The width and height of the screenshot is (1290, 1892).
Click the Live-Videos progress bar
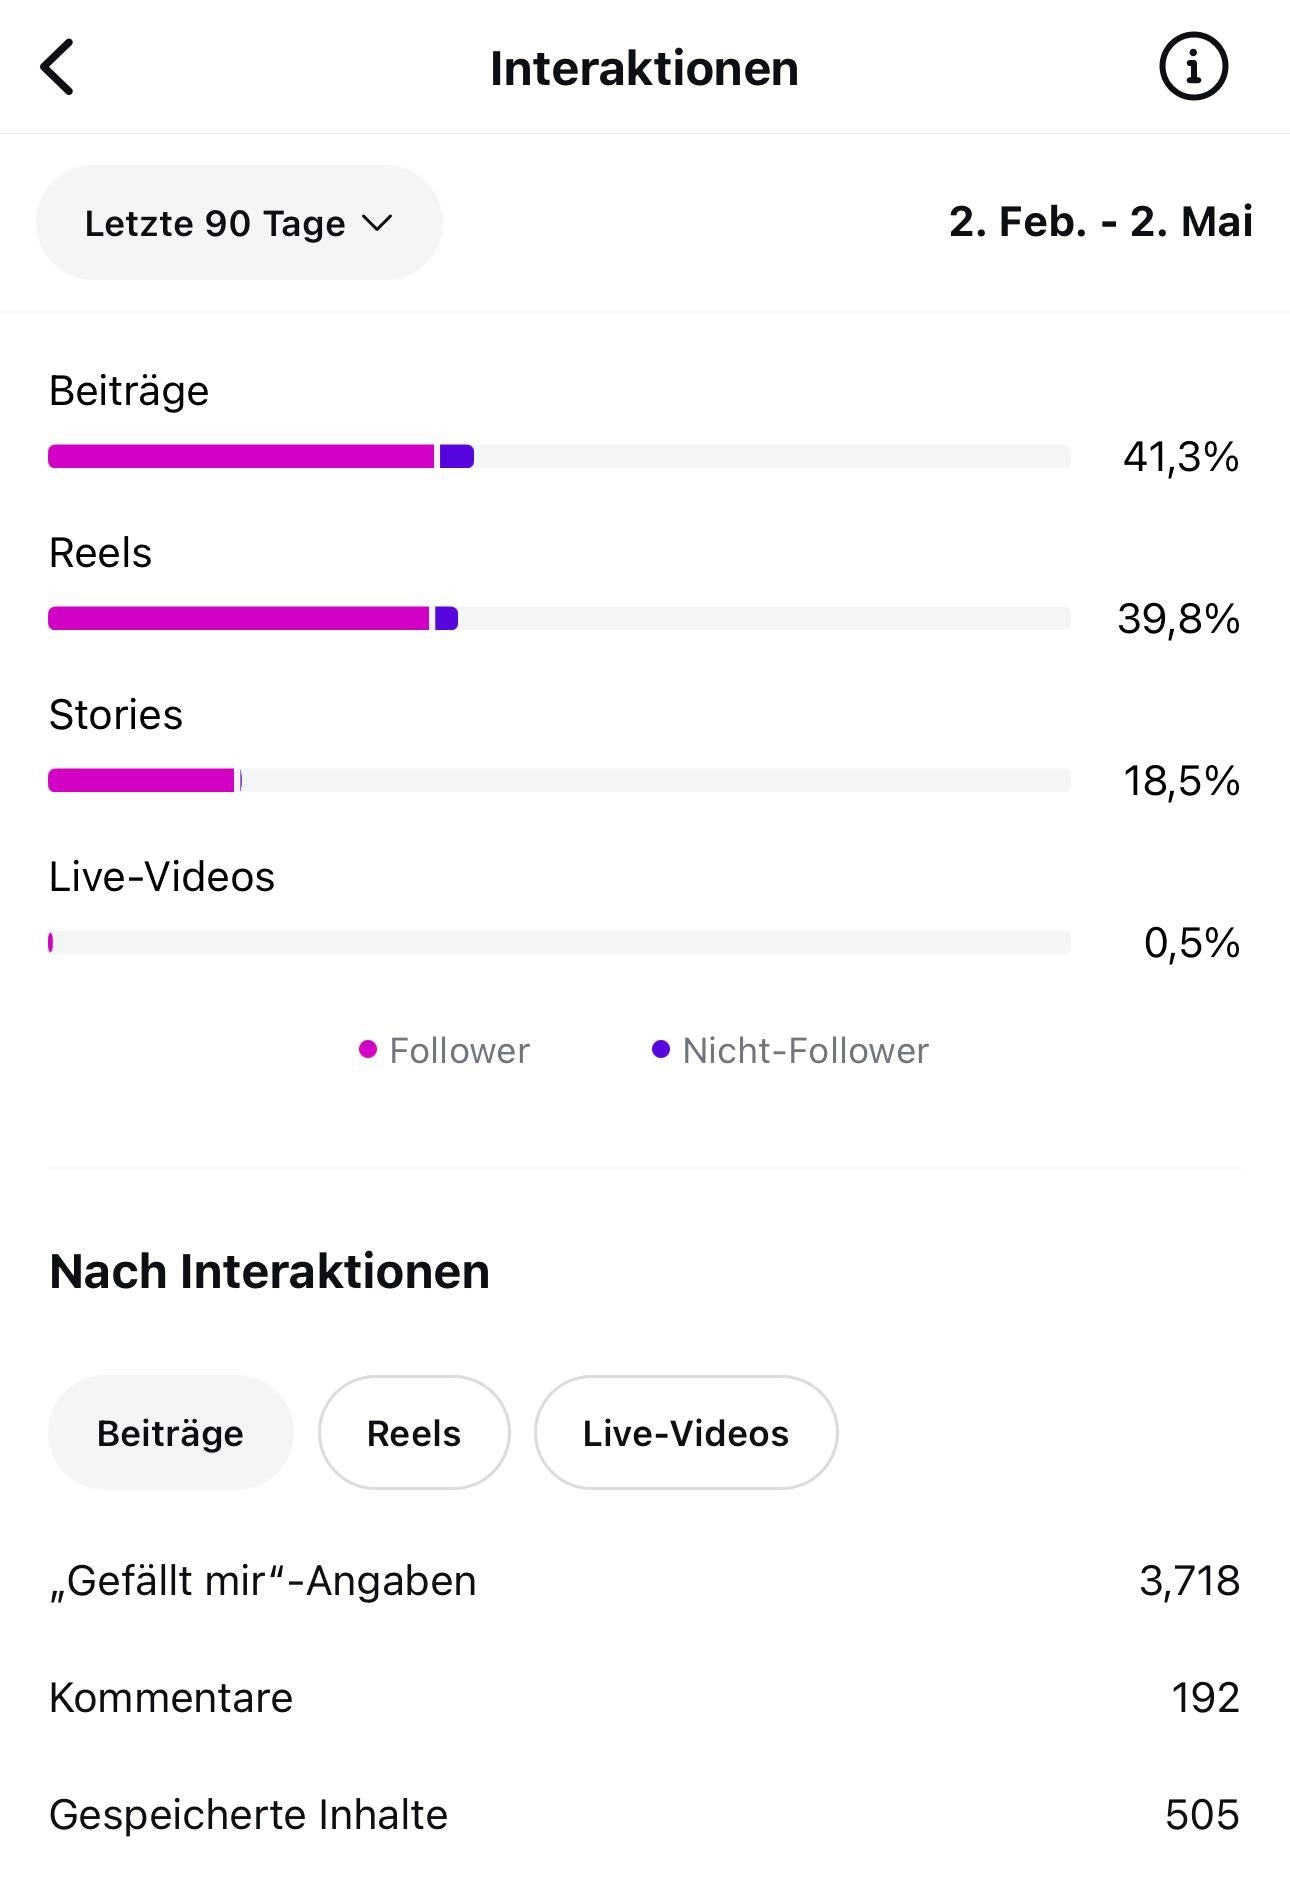[x=559, y=943]
